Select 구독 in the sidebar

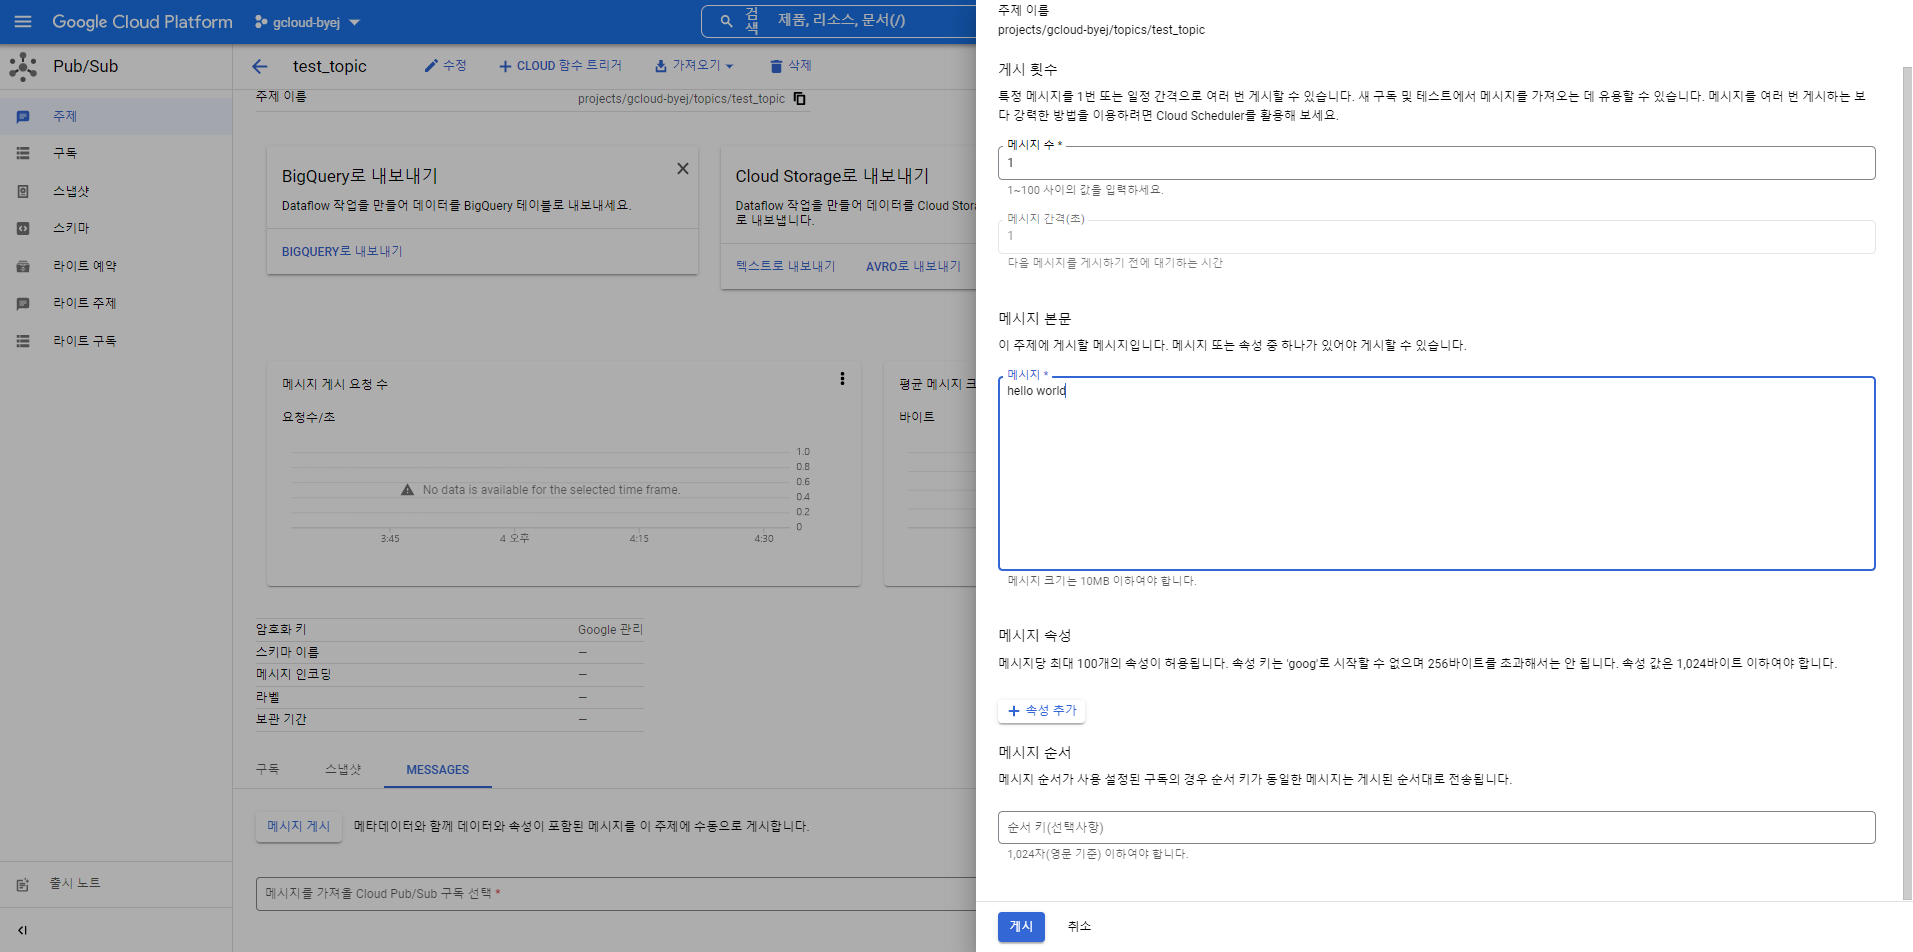pos(116,153)
